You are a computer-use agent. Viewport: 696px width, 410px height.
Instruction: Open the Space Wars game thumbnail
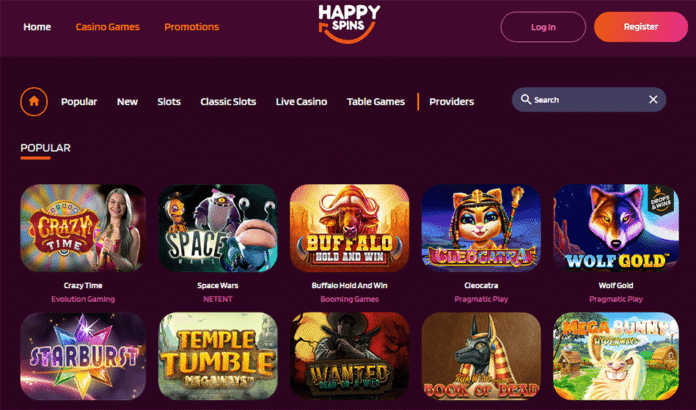pos(218,228)
